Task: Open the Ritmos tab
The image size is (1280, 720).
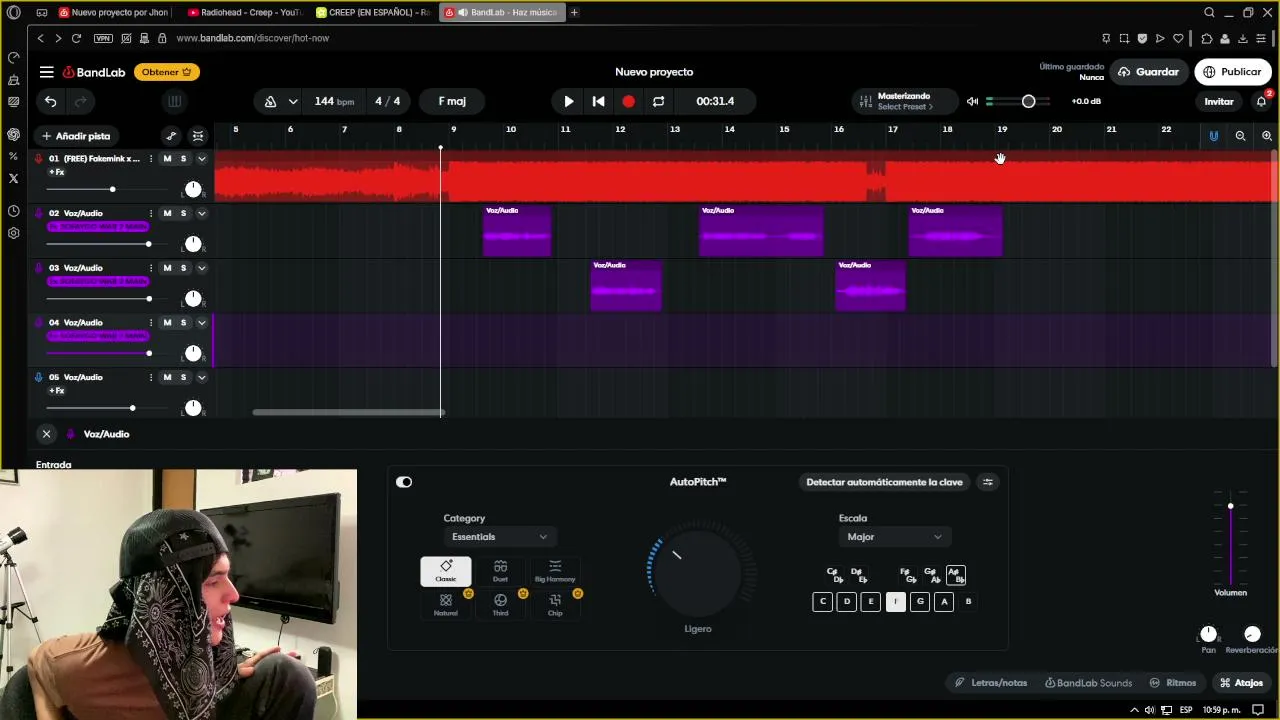Action: [x=1172, y=683]
